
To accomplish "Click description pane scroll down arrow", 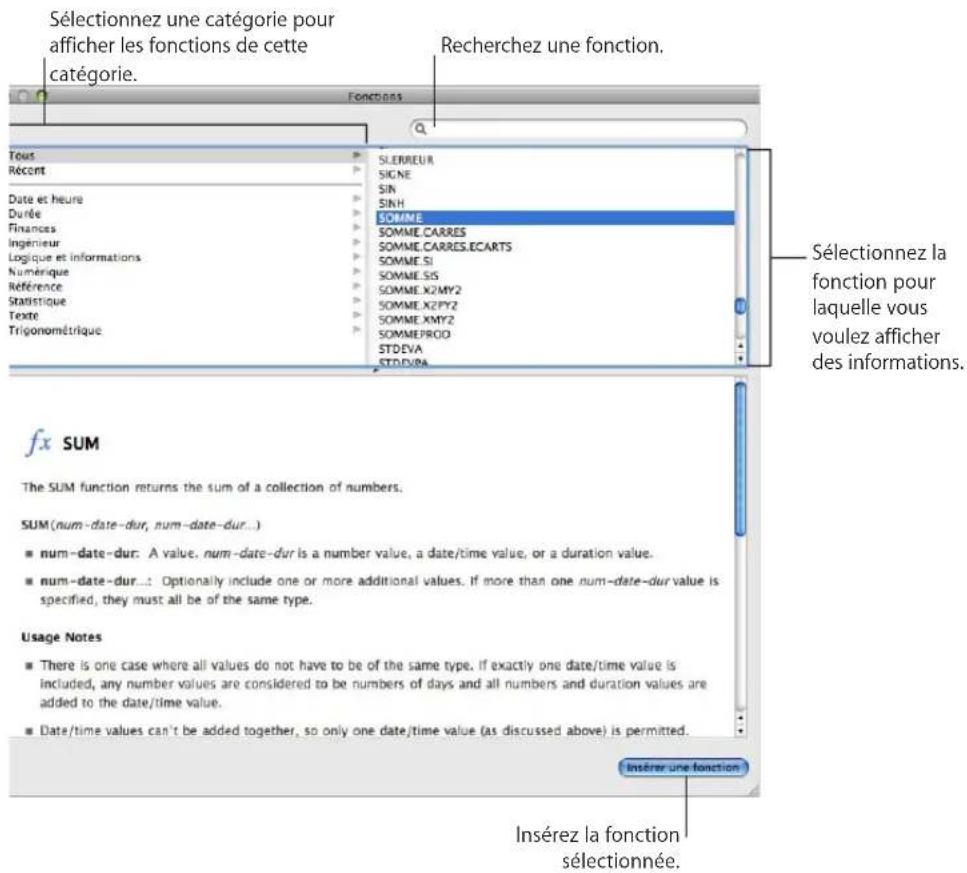I will click(x=741, y=731).
